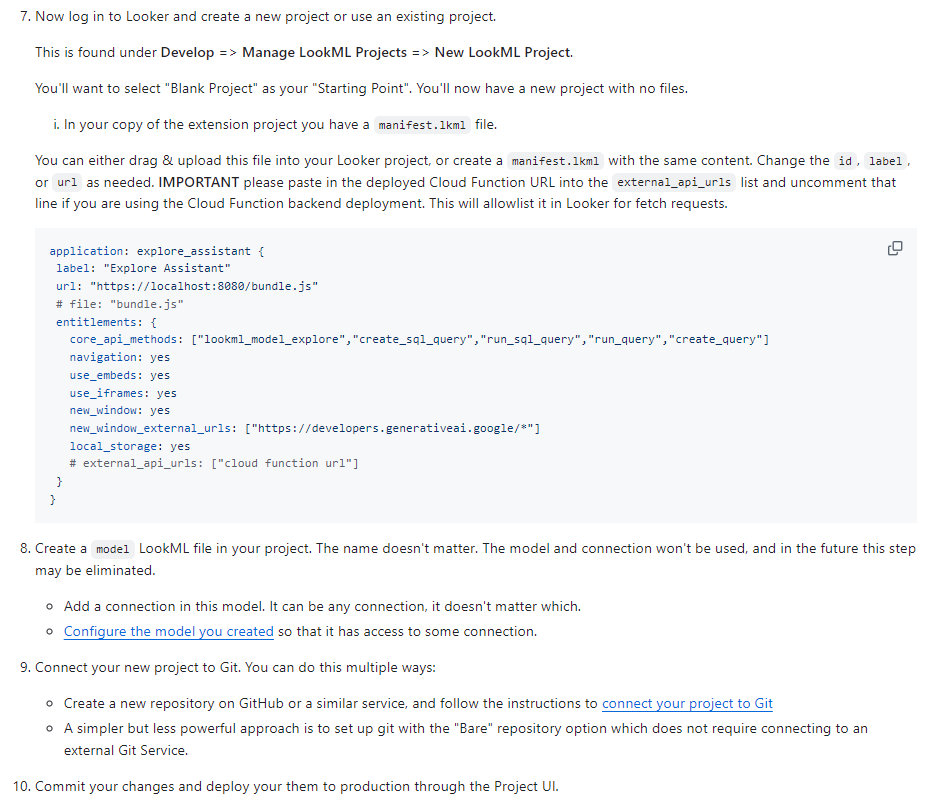
Task: Click the inline code 'label' in the paragraph
Action: (x=885, y=161)
